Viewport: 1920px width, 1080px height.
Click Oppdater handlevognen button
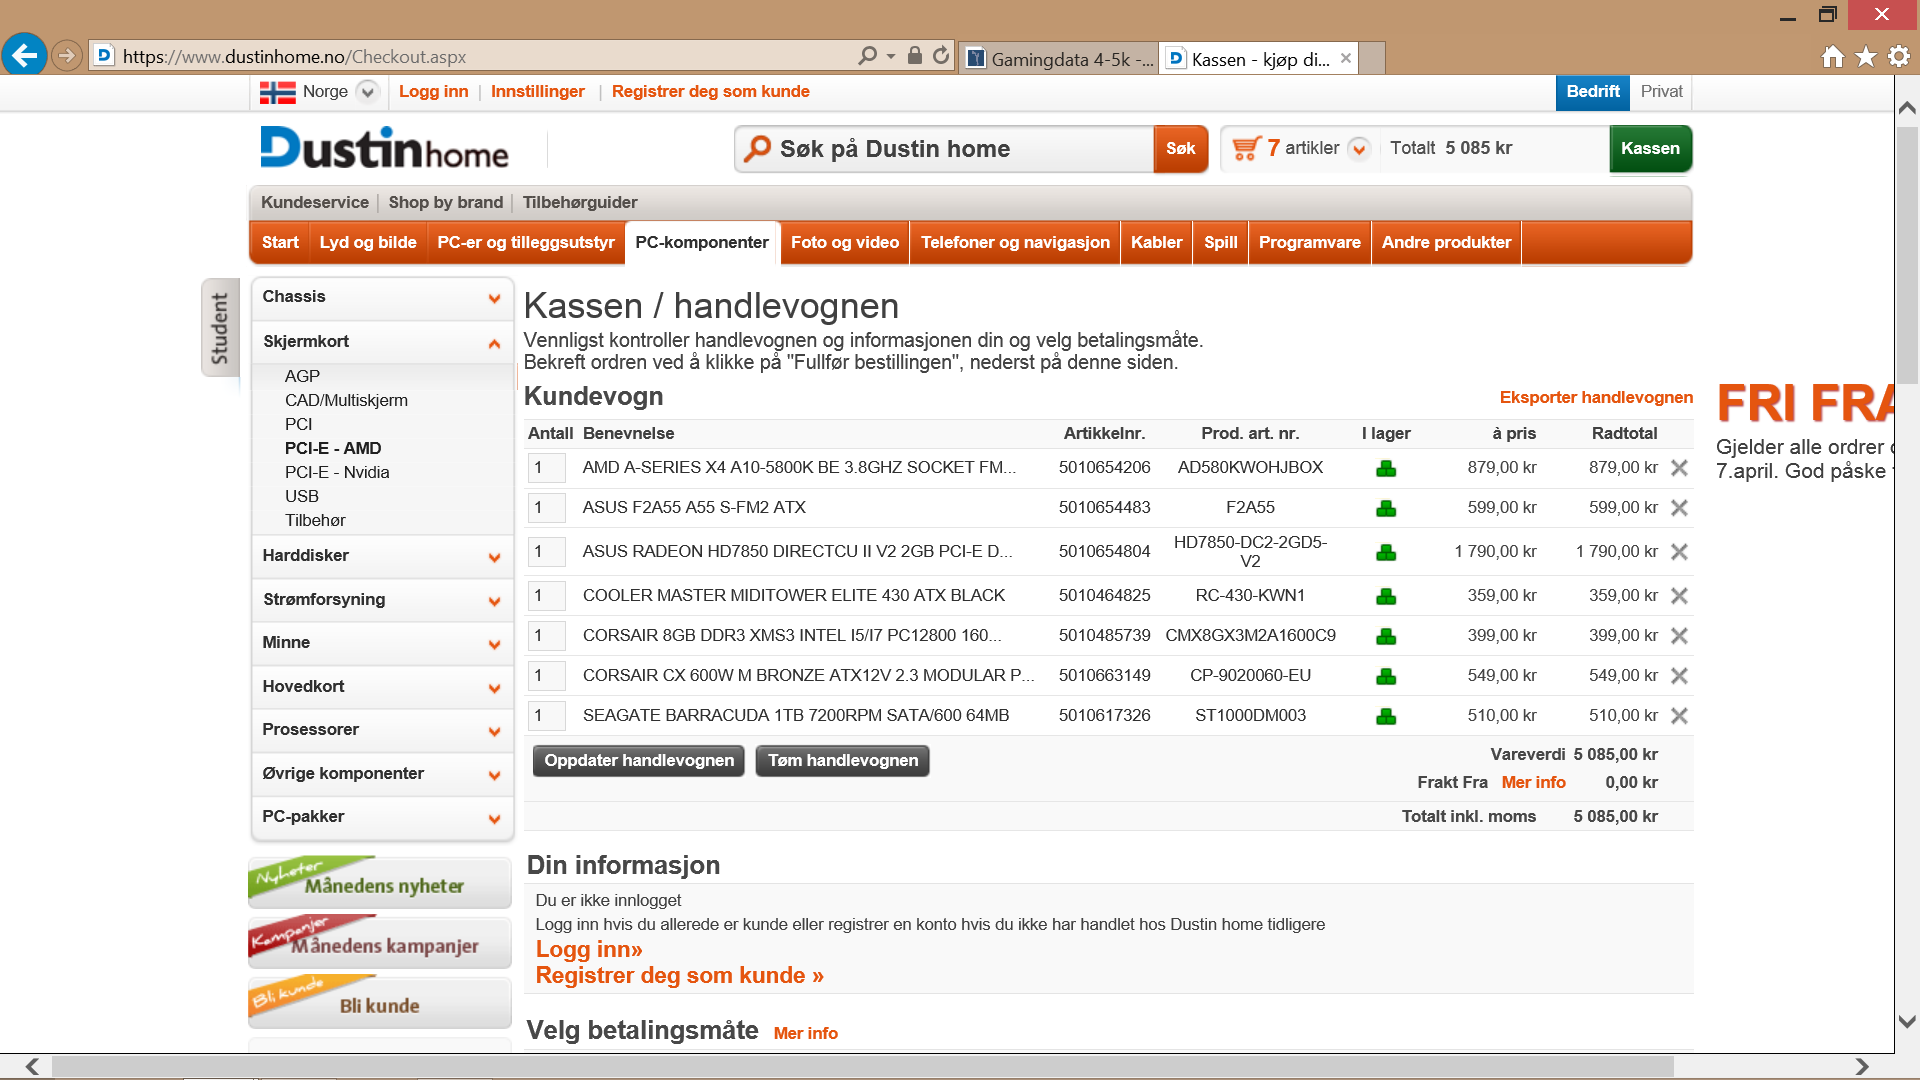tap(639, 761)
